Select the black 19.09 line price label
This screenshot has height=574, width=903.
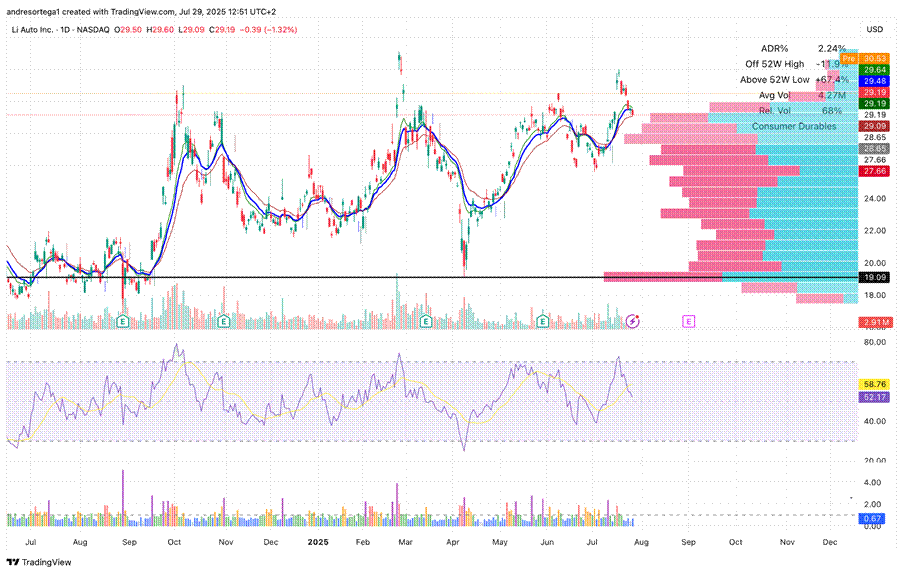click(874, 278)
